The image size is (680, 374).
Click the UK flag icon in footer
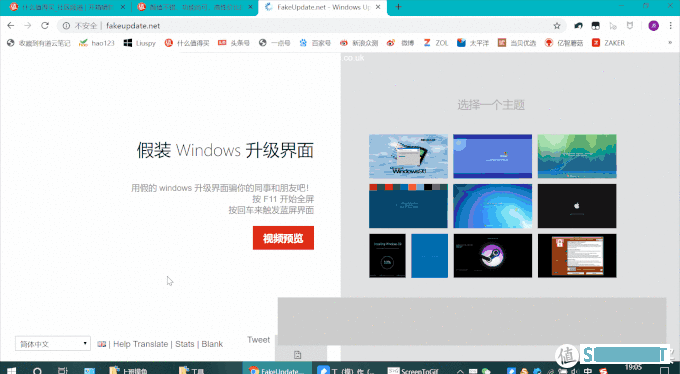101,344
